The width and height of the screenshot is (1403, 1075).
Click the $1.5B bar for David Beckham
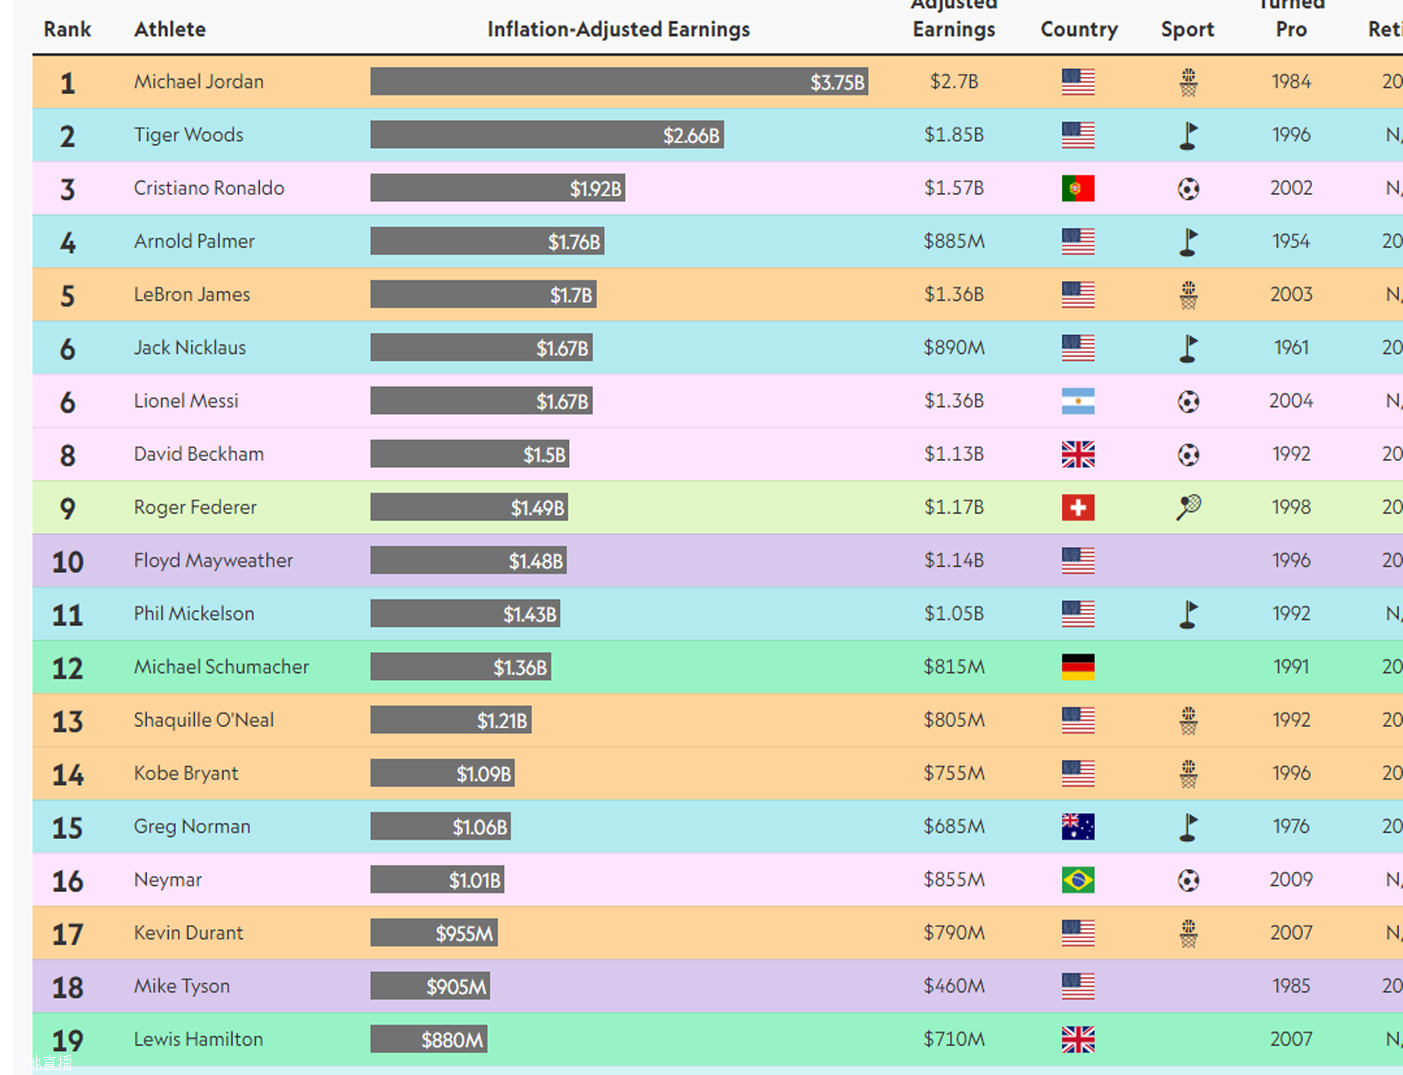470,454
